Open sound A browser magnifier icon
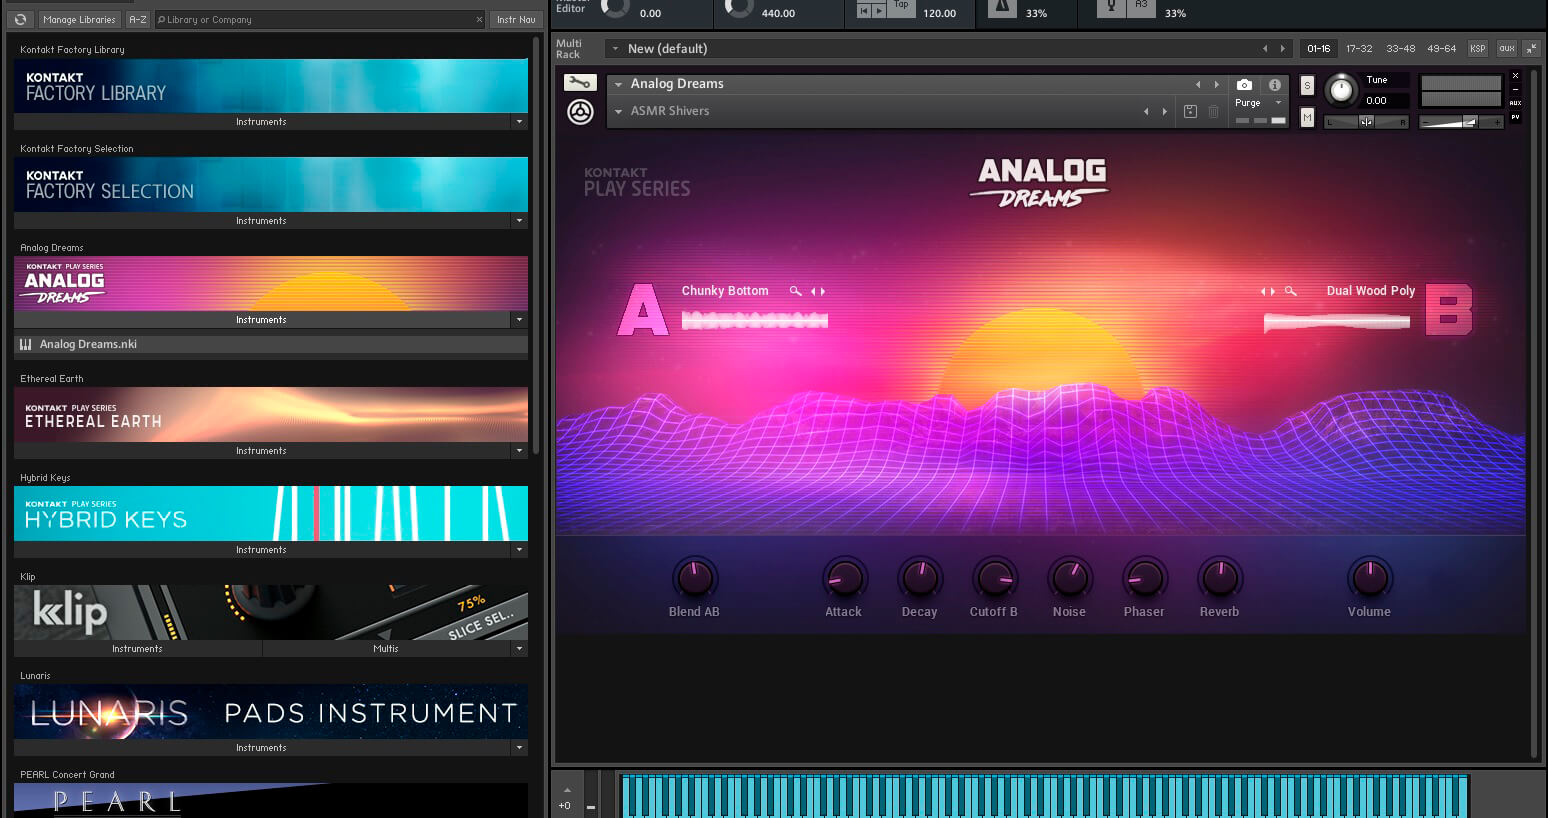Image resolution: width=1548 pixels, height=818 pixels. pos(795,291)
